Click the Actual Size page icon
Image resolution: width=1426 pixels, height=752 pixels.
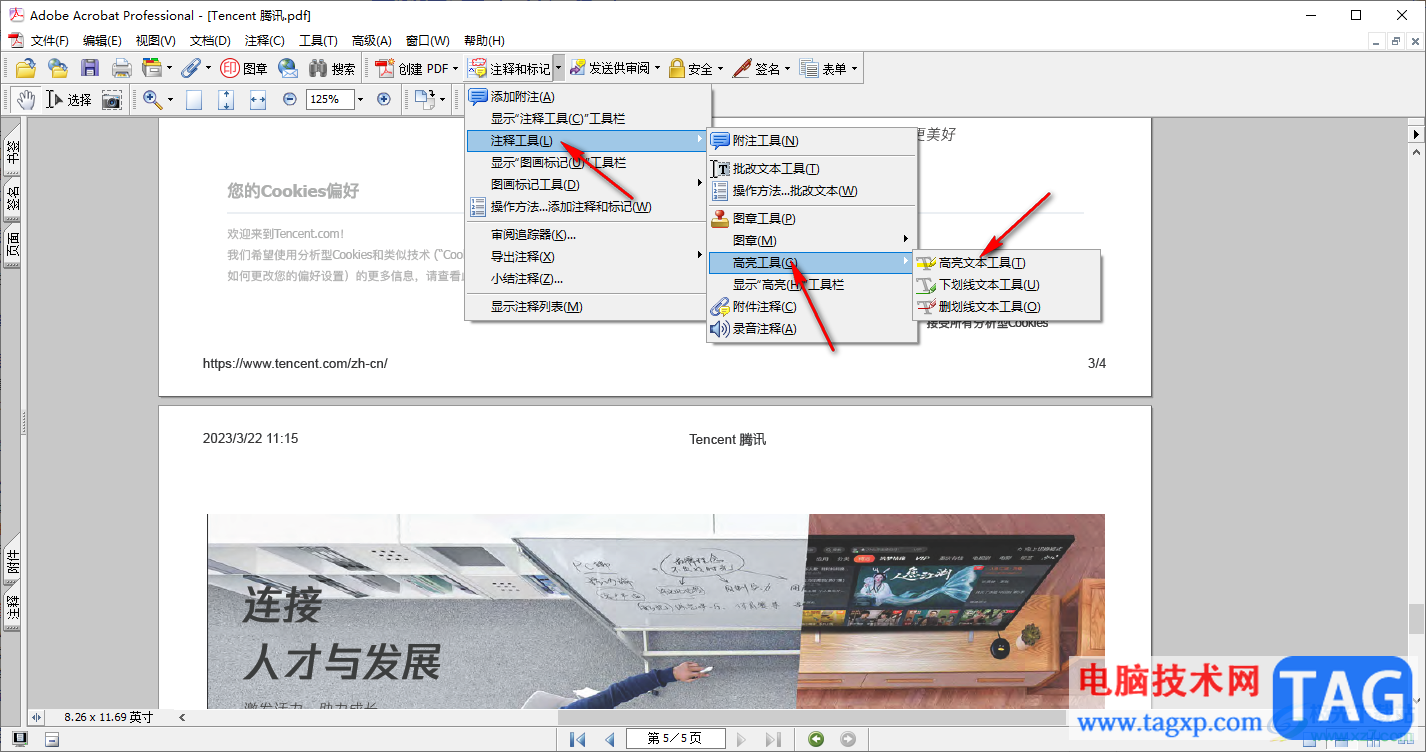coord(194,99)
